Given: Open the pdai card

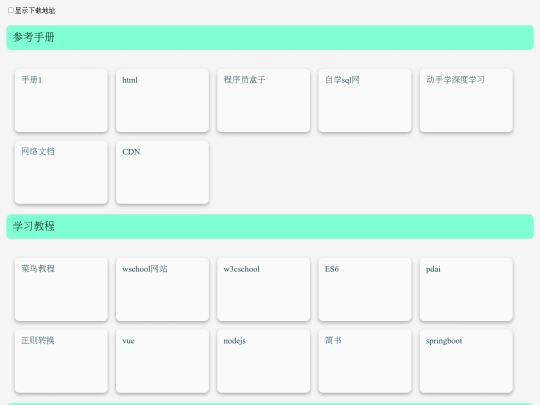Looking at the screenshot, I should (x=466, y=289).
